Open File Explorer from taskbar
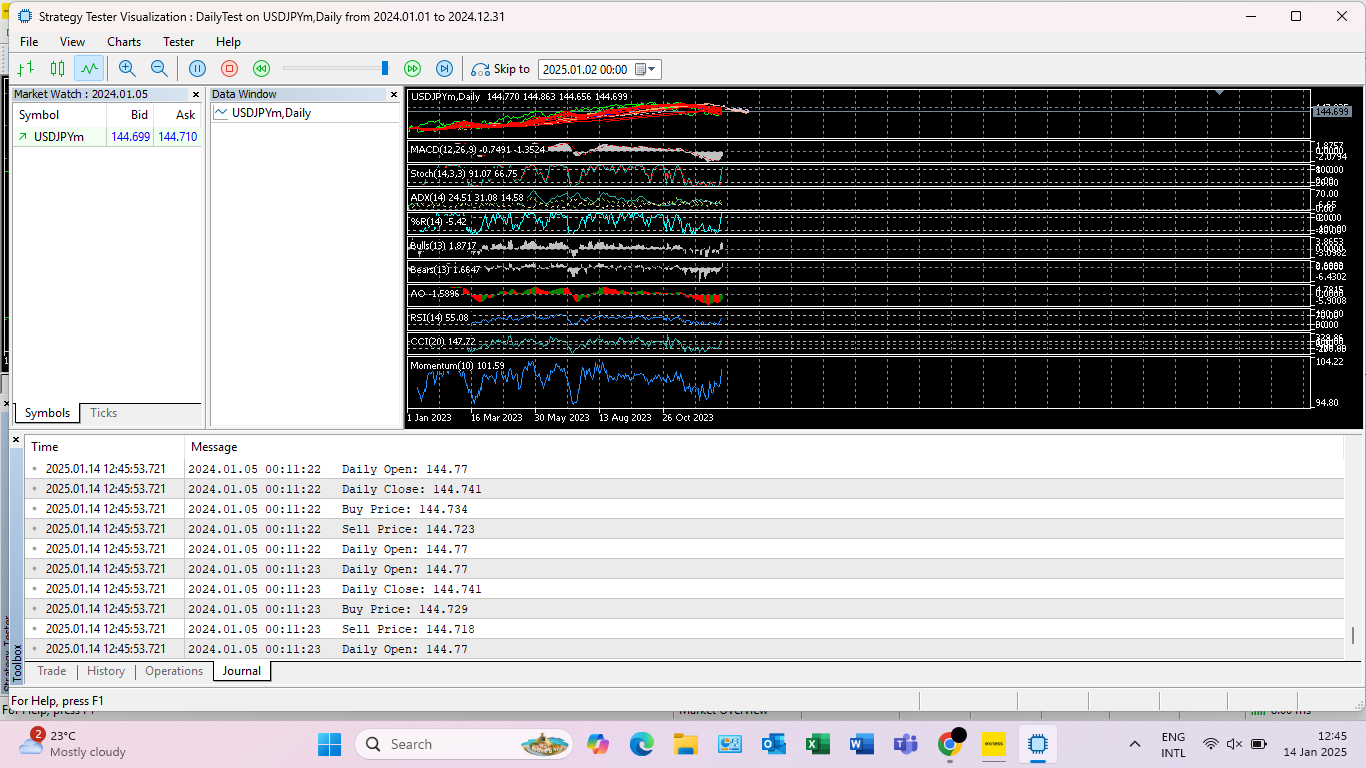This screenshot has width=1366, height=768. coord(685,744)
